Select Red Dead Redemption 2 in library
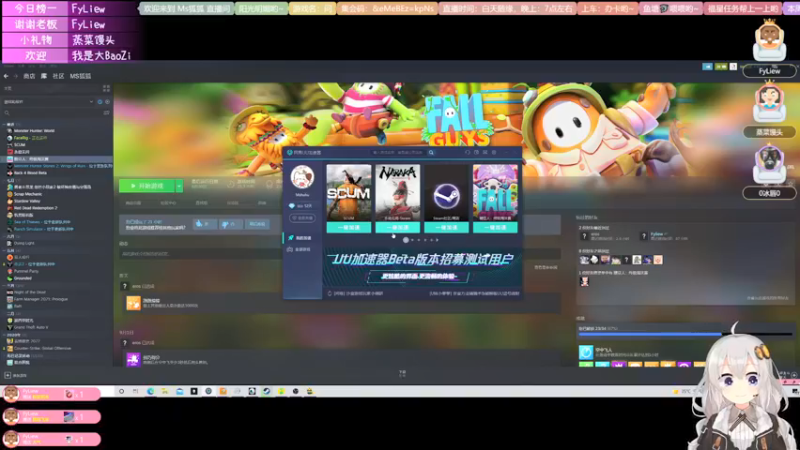This screenshot has height=450, width=800. pyautogui.click(x=35, y=208)
